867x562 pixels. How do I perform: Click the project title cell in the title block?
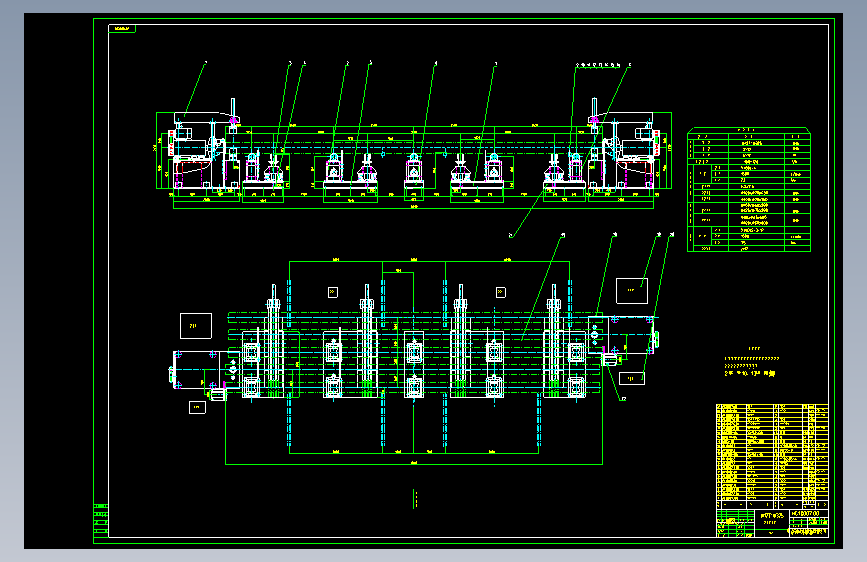tap(771, 518)
